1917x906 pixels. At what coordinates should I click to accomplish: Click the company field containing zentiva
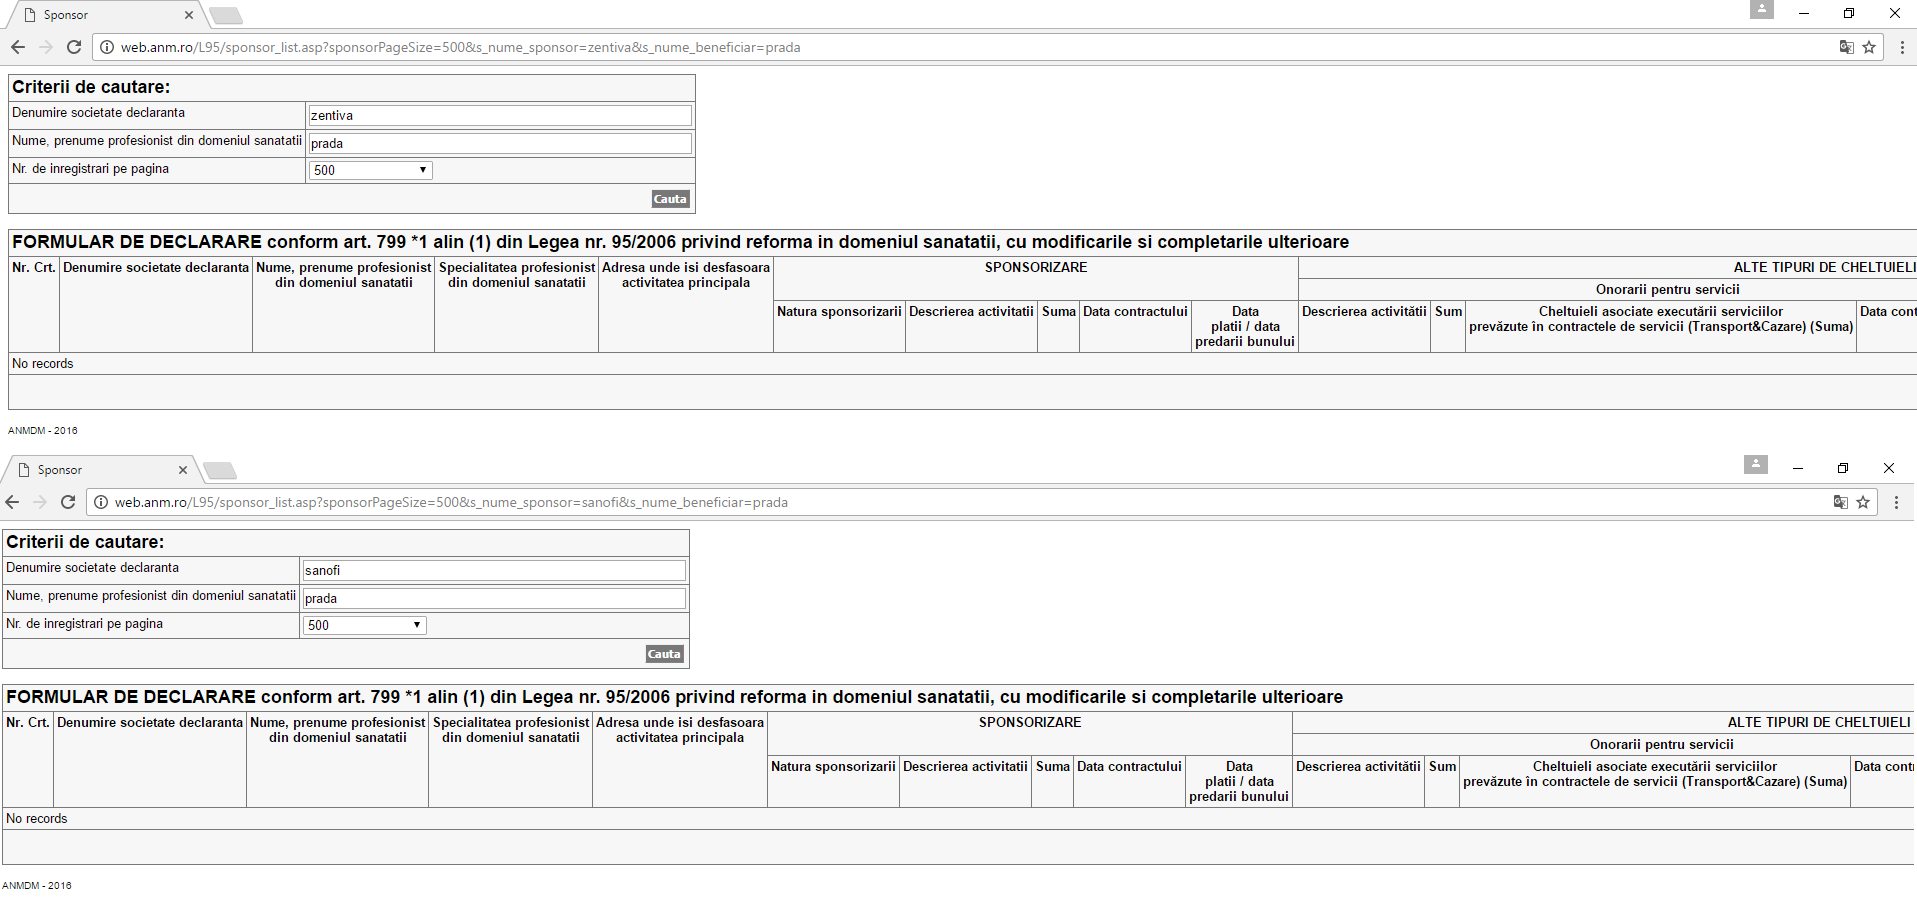point(500,115)
